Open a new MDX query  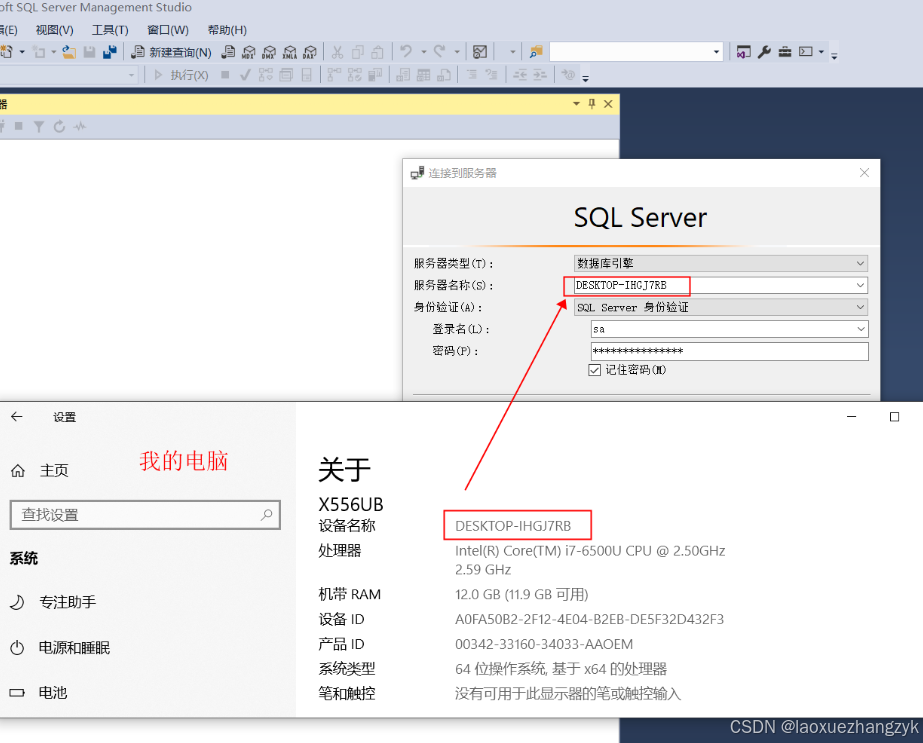click(249, 52)
